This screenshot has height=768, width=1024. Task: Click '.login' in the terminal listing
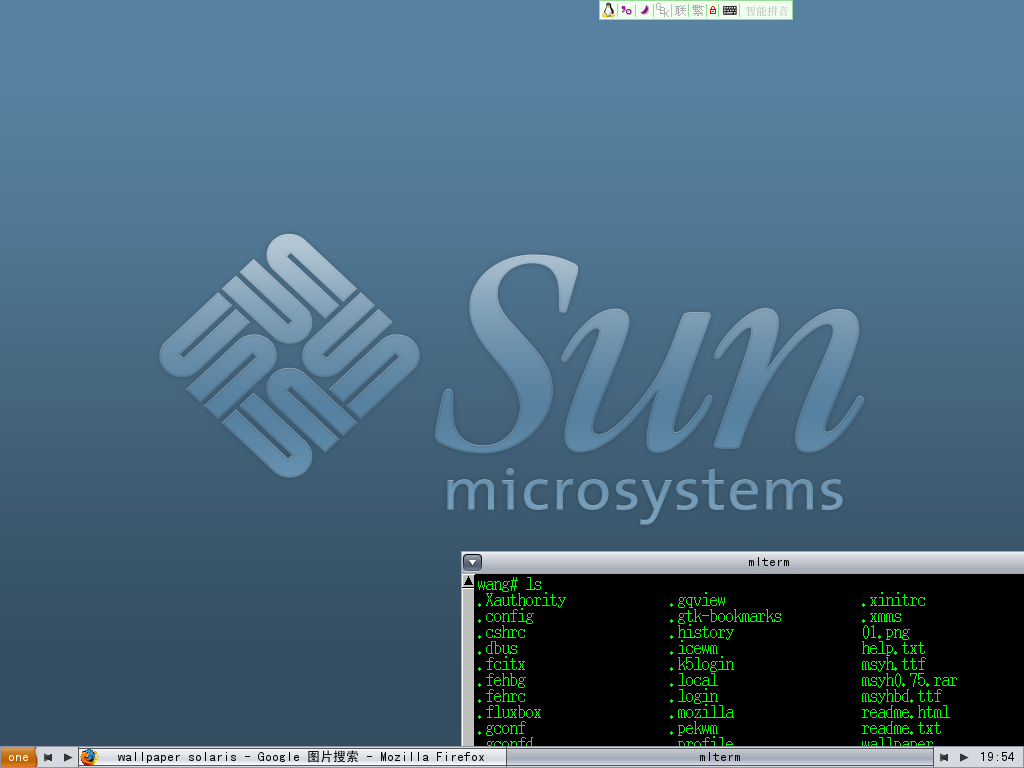pyautogui.click(x=694, y=696)
